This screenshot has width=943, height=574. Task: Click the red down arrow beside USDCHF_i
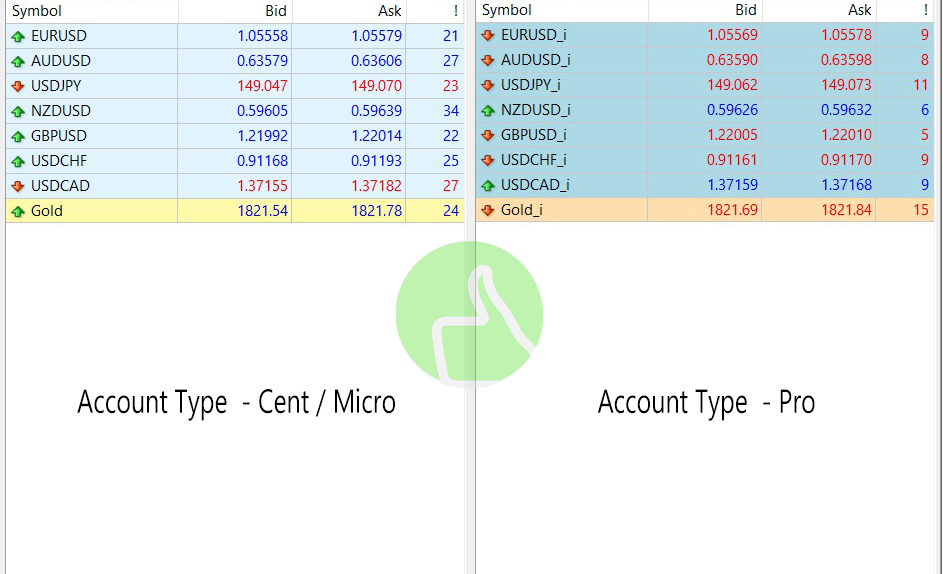coord(488,160)
